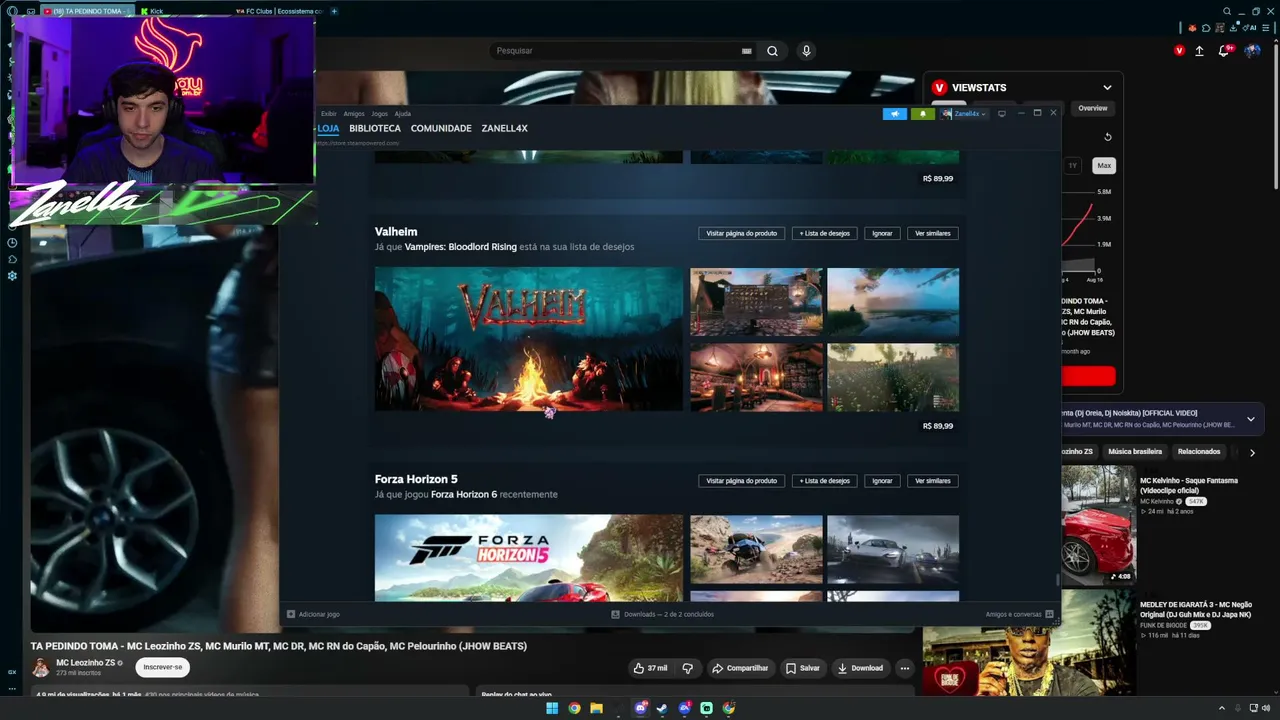This screenshot has width=1280, height=720.
Task: Expand the Zanell4x account dropdown in Steam
Action: pyautogui.click(x=964, y=114)
